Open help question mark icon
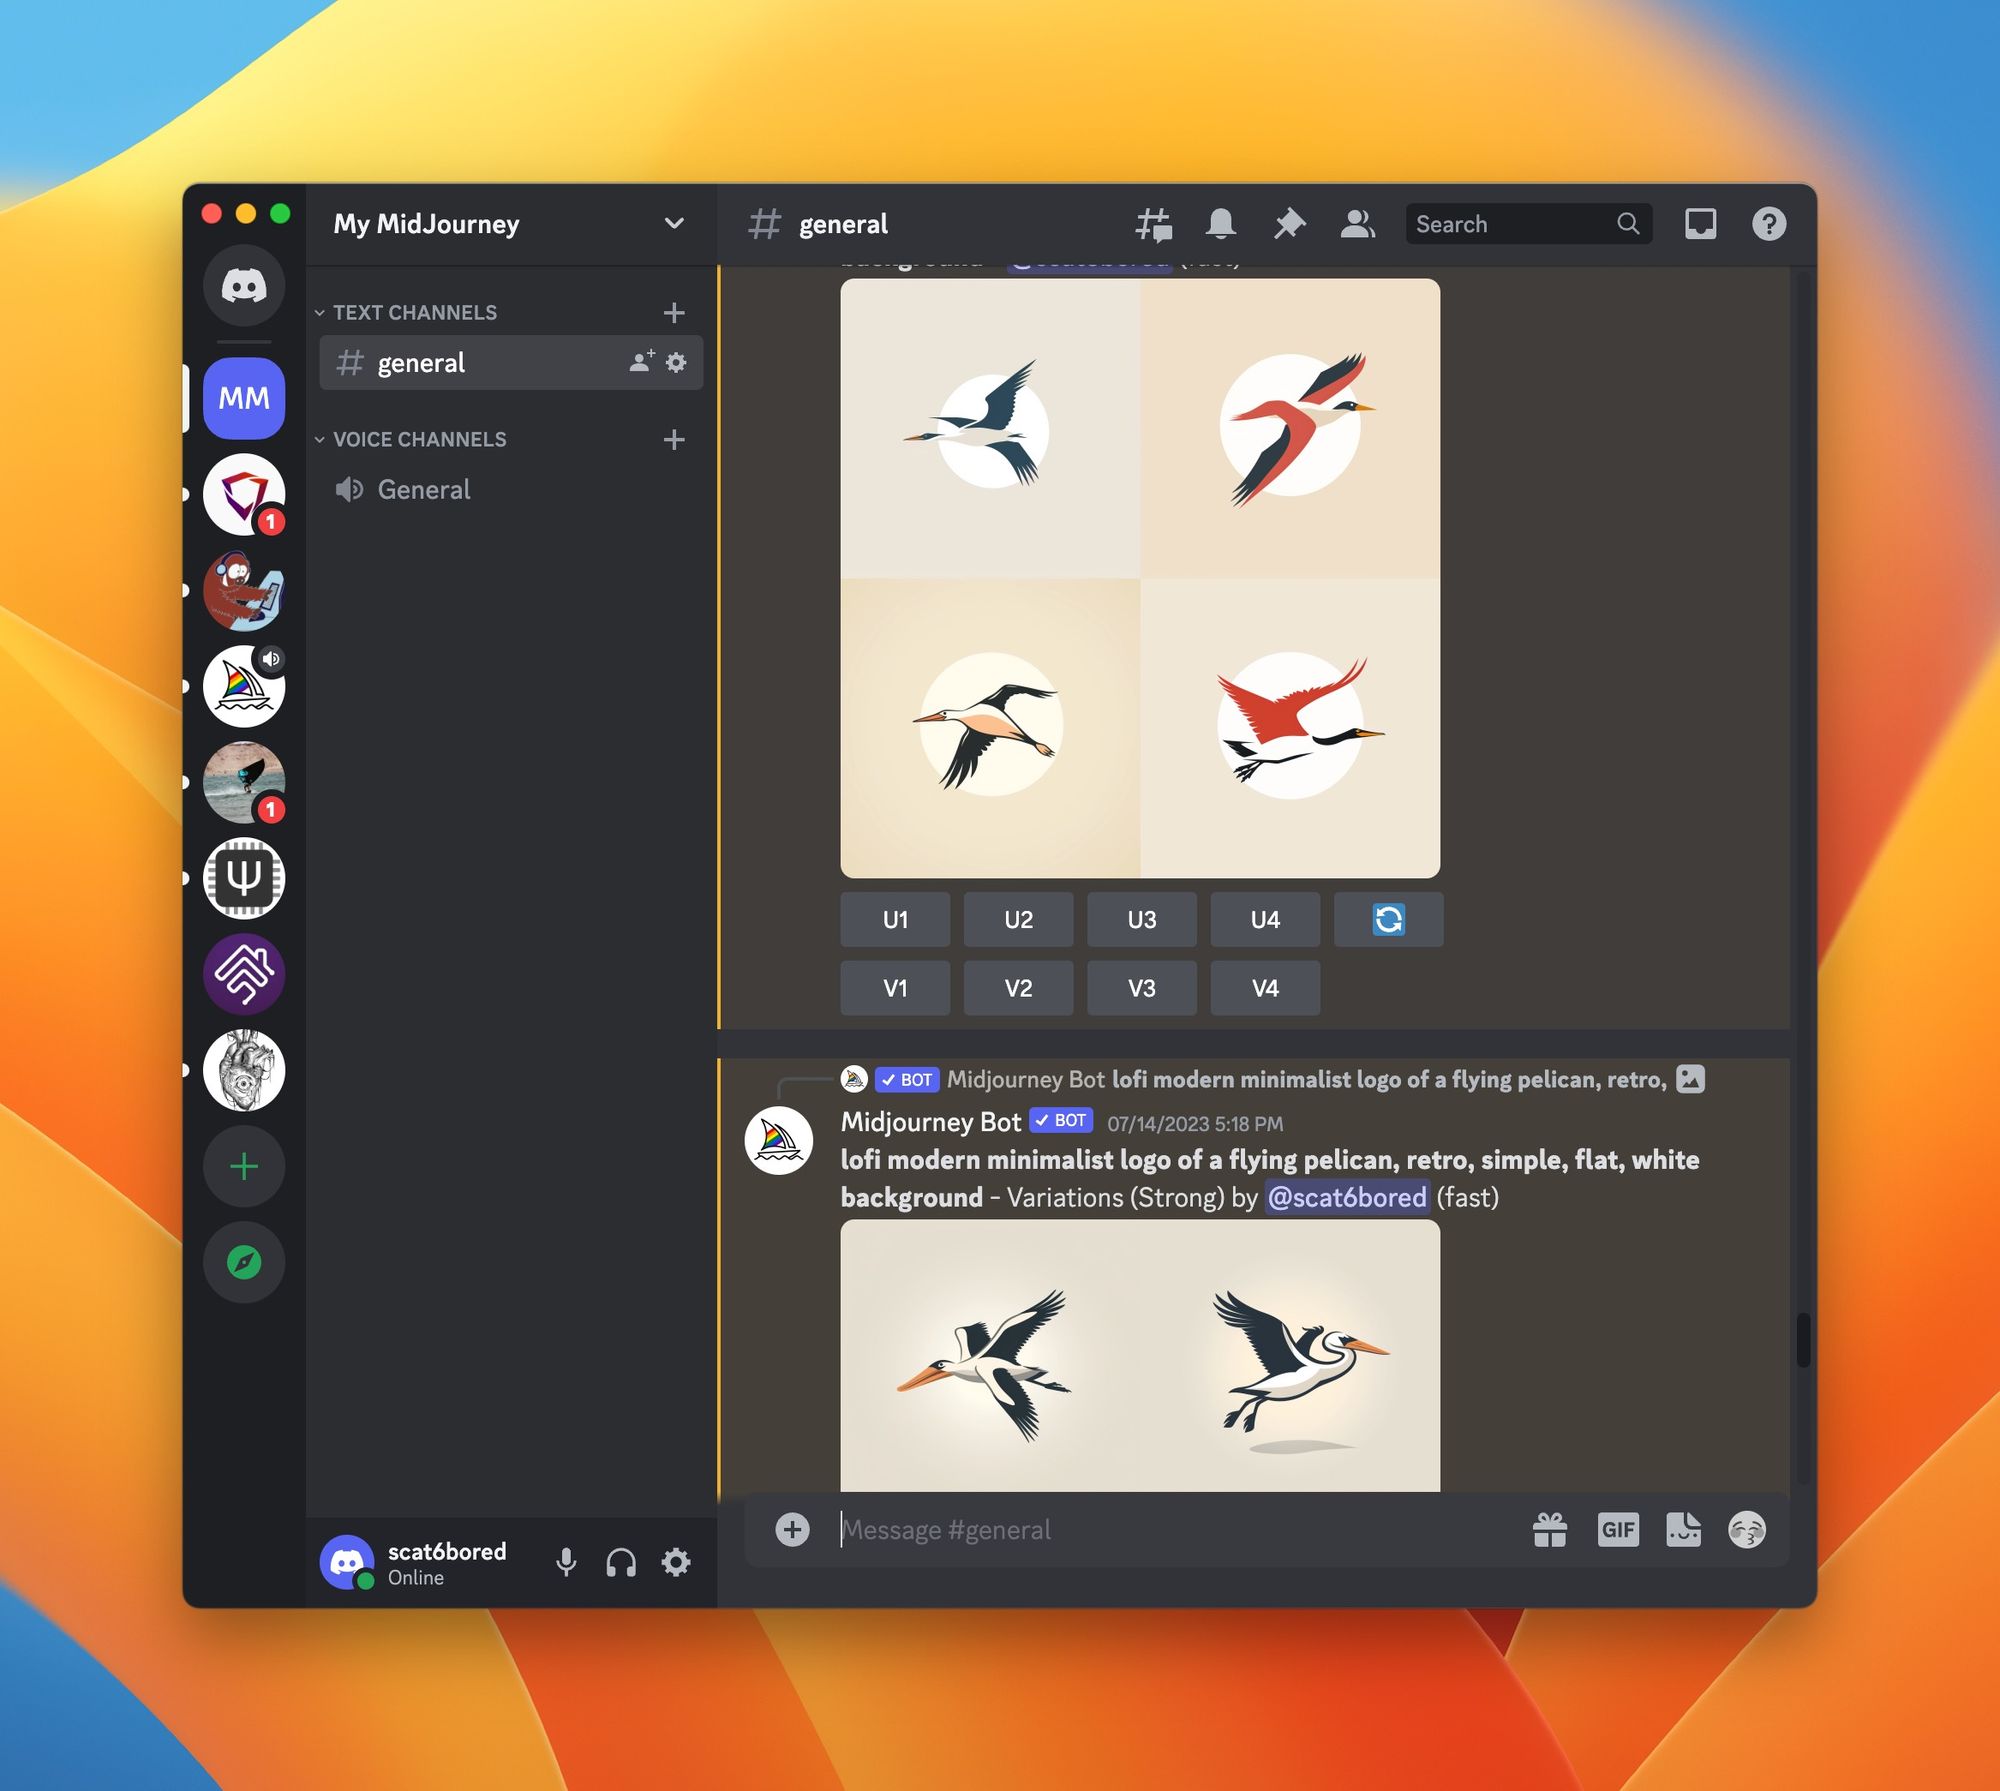The image size is (2000, 1791). point(1769,224)
